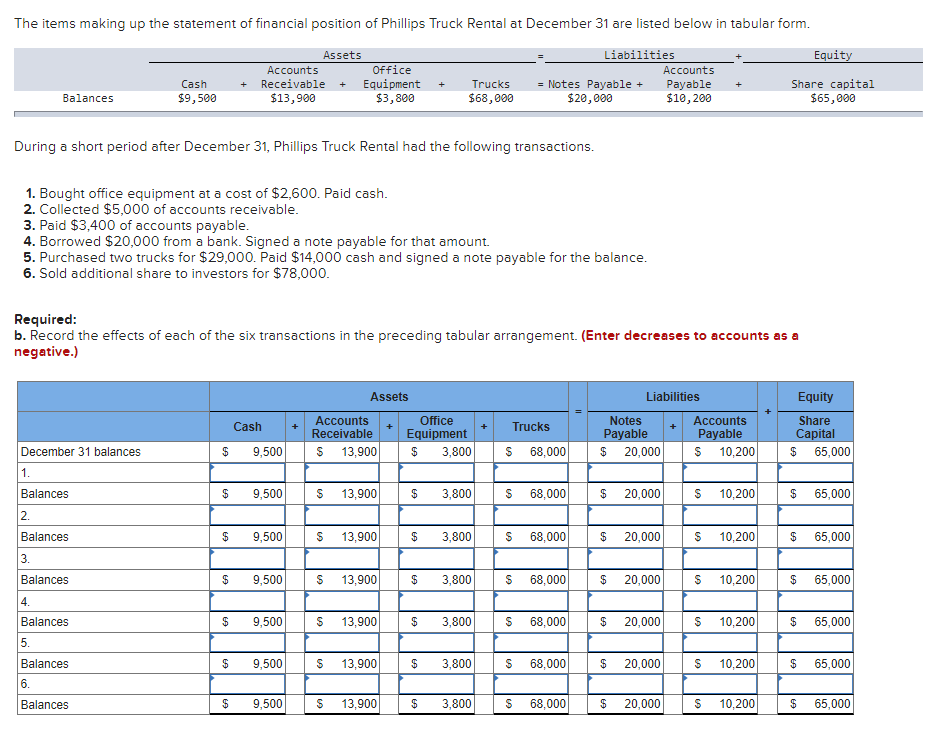Select Share Capital input for transaction 1
Viewport: 948px width, 736px height.
[815, 472]
